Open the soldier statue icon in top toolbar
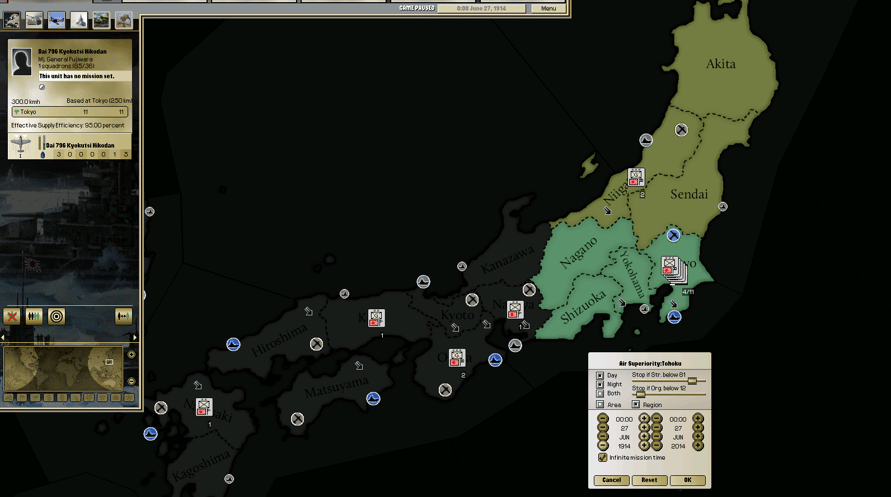Screen dimensions: 891x497 point(124,20)
